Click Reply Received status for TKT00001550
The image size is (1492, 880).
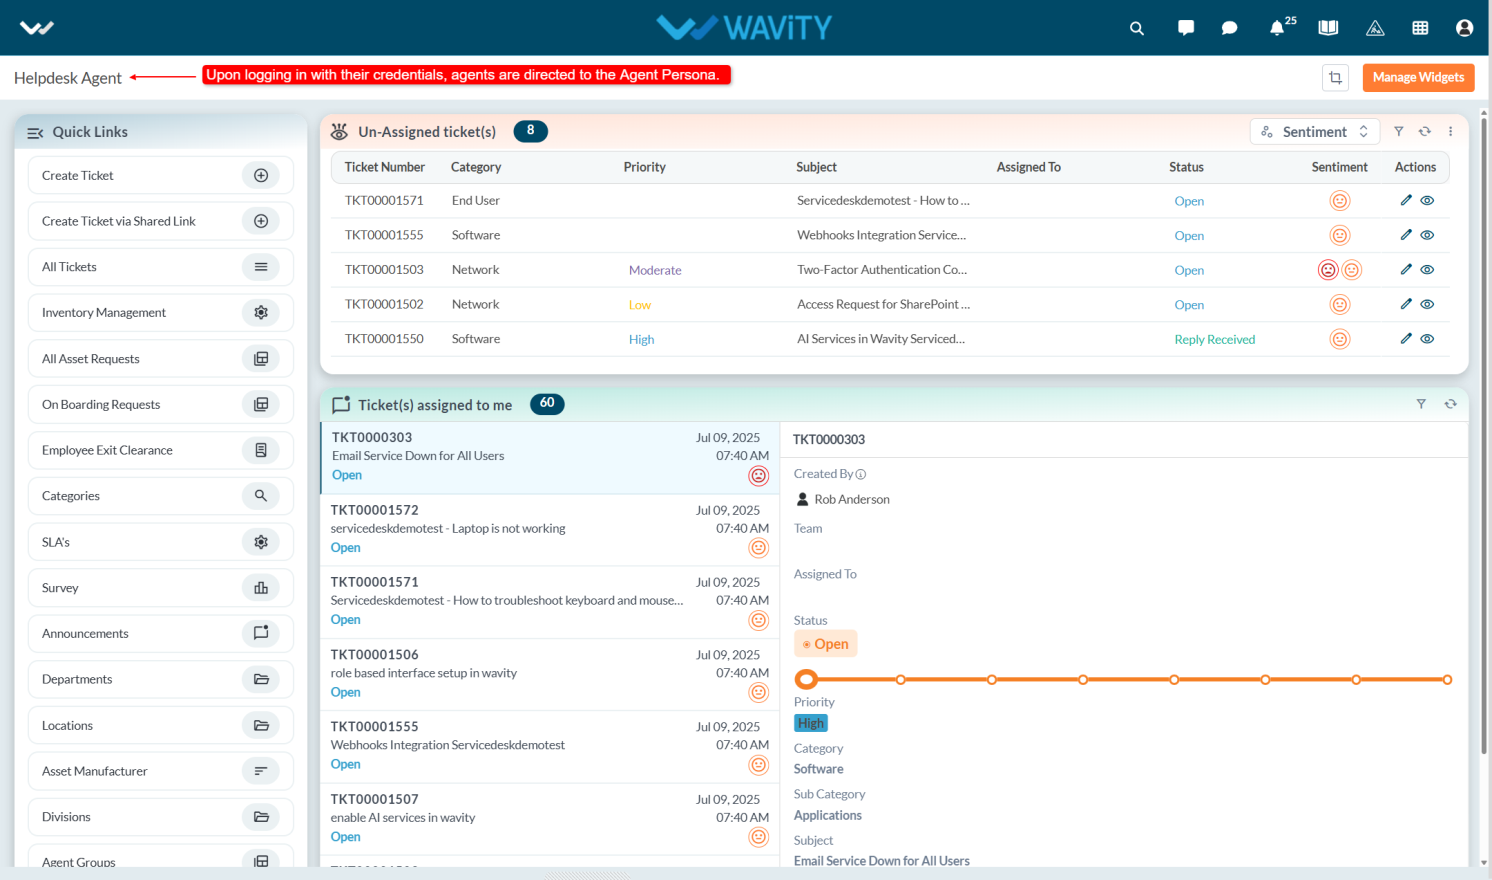(1214, 340)
